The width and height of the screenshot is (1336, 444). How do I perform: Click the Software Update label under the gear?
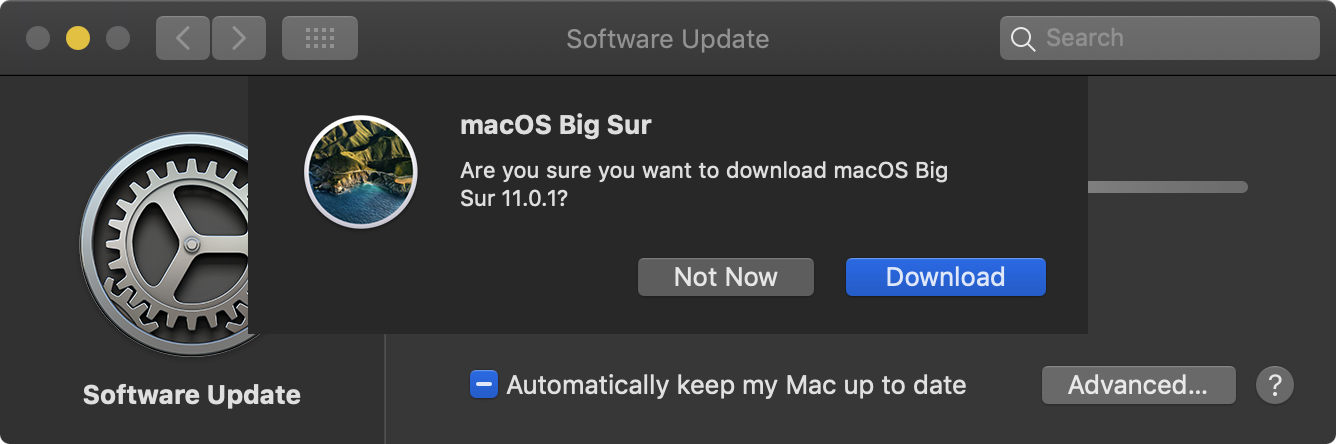[191, 395]
